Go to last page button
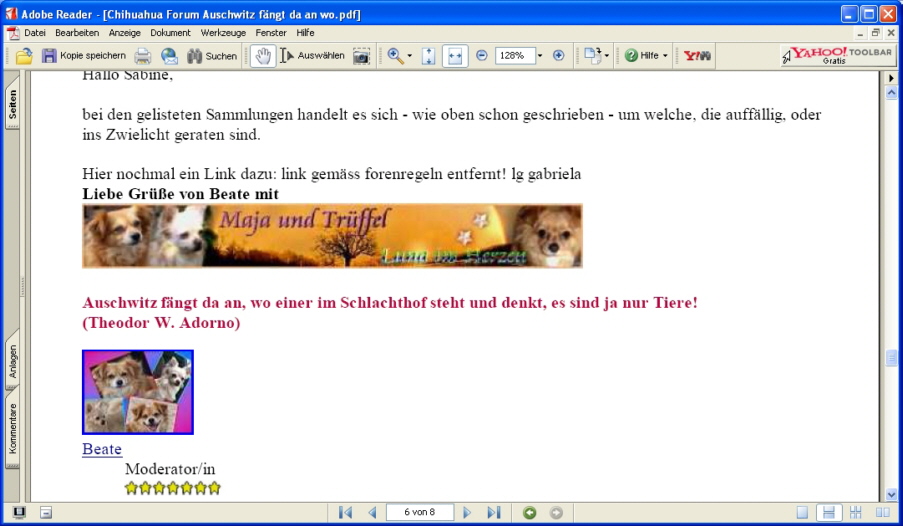 494,512
